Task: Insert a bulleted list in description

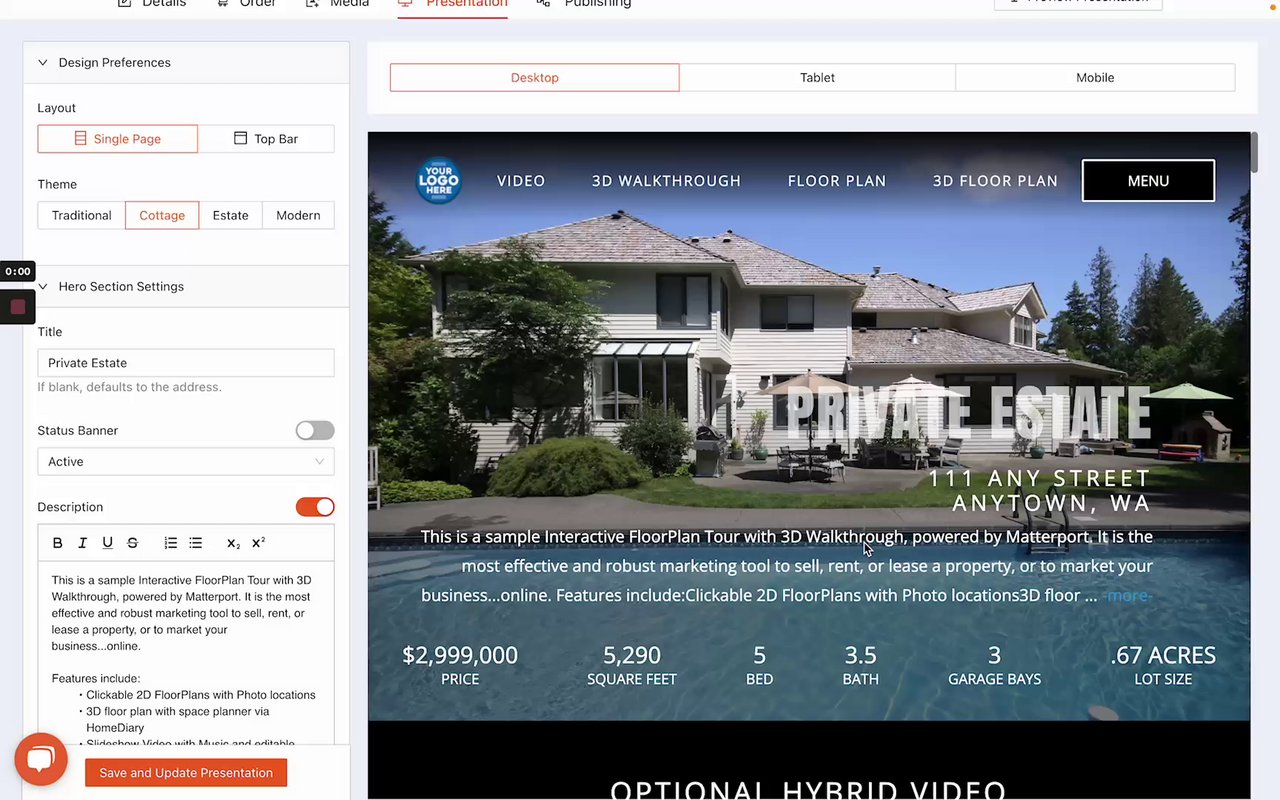Action: pyautogui.click(x=196, y=543)
